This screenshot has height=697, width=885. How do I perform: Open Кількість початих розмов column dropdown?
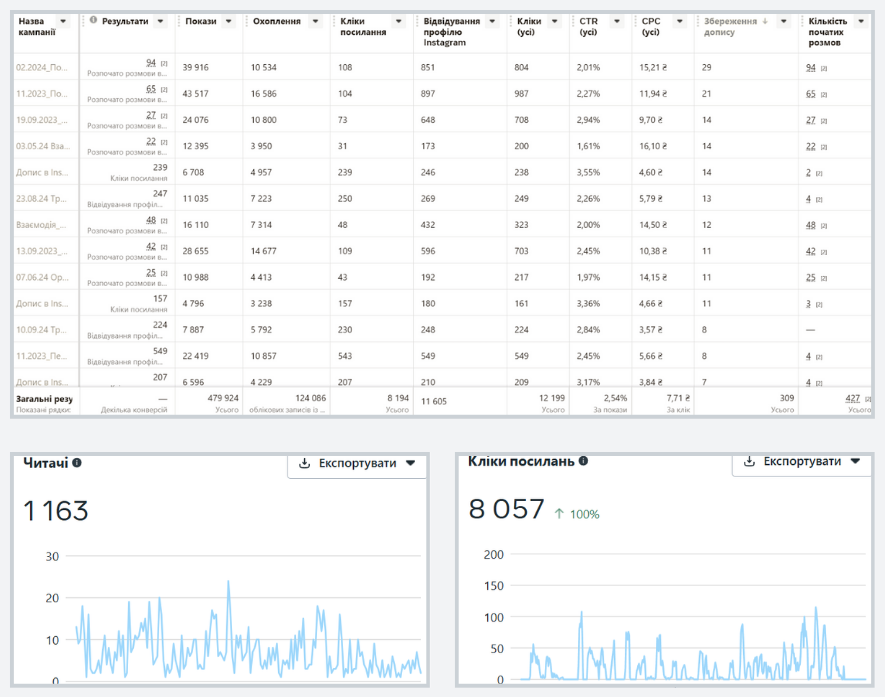click(x=862, y=21)
